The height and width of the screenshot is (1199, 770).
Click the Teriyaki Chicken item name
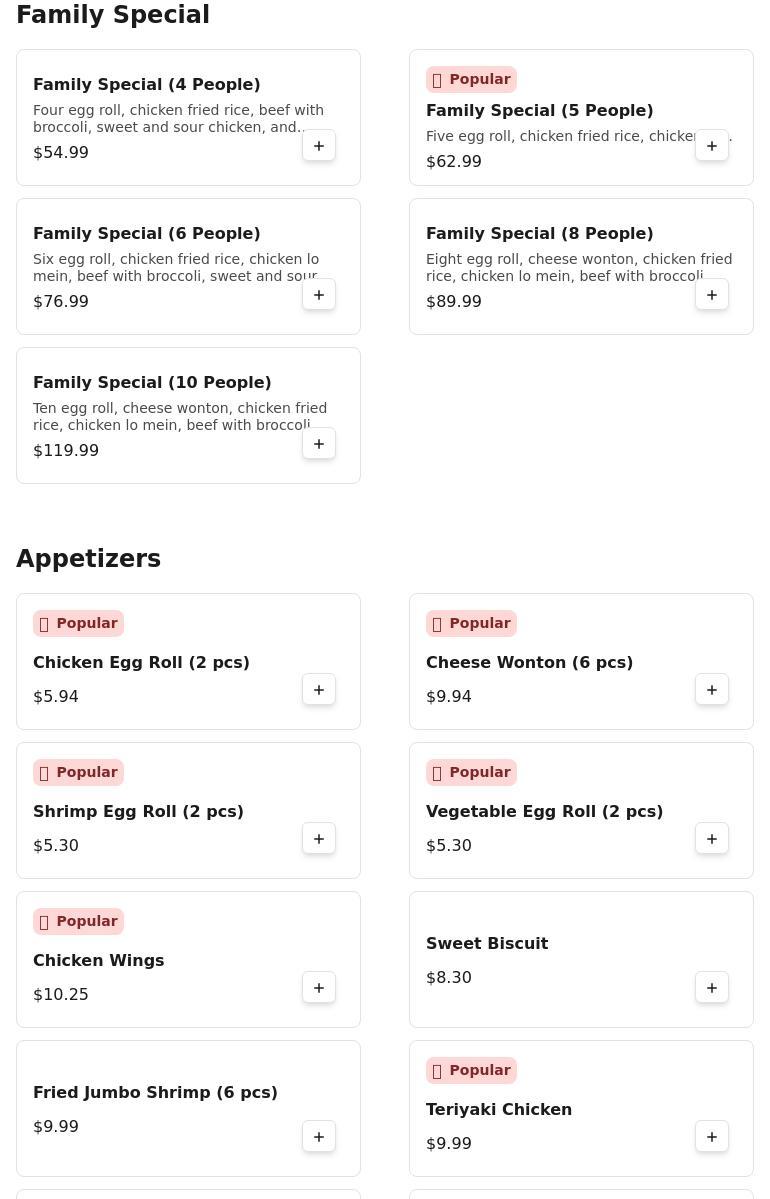tap(499, 1110)
